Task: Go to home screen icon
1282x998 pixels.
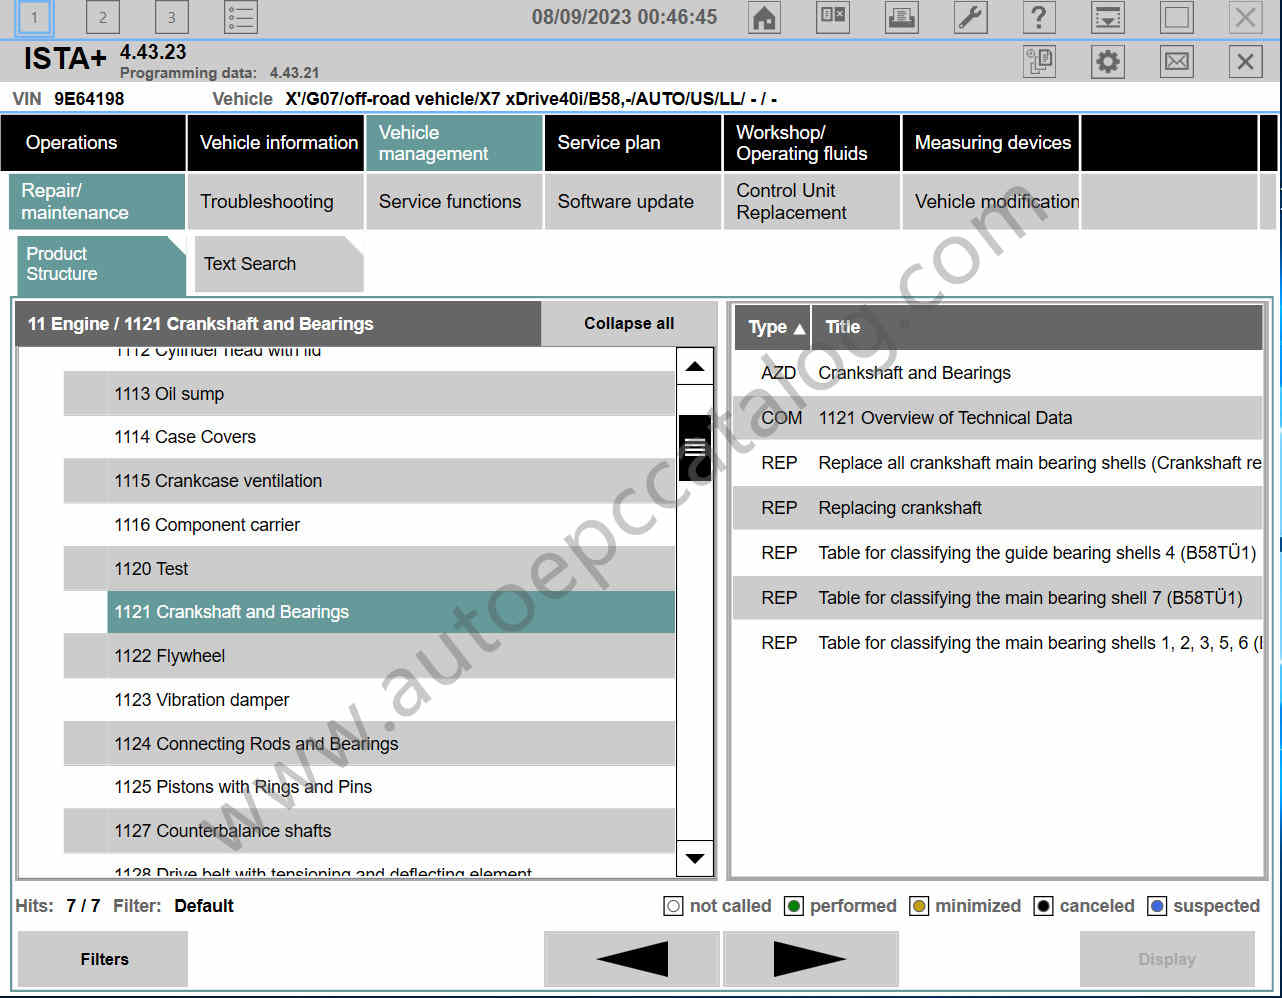Action: click(765, 17)
